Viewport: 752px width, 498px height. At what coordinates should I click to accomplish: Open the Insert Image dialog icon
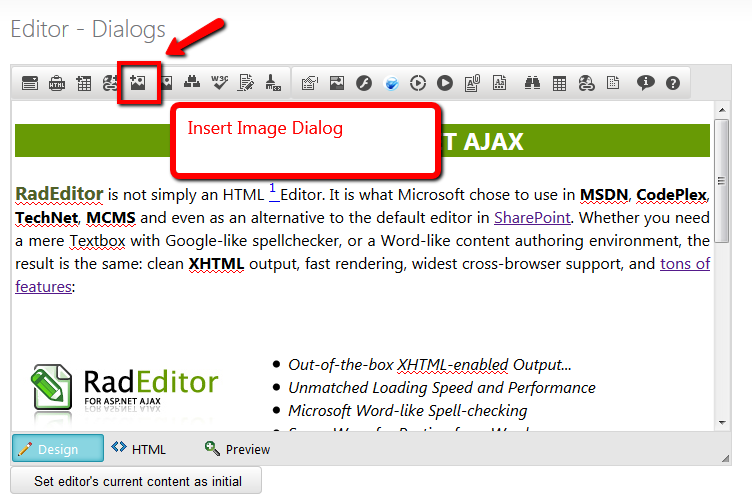pos(138,83)
